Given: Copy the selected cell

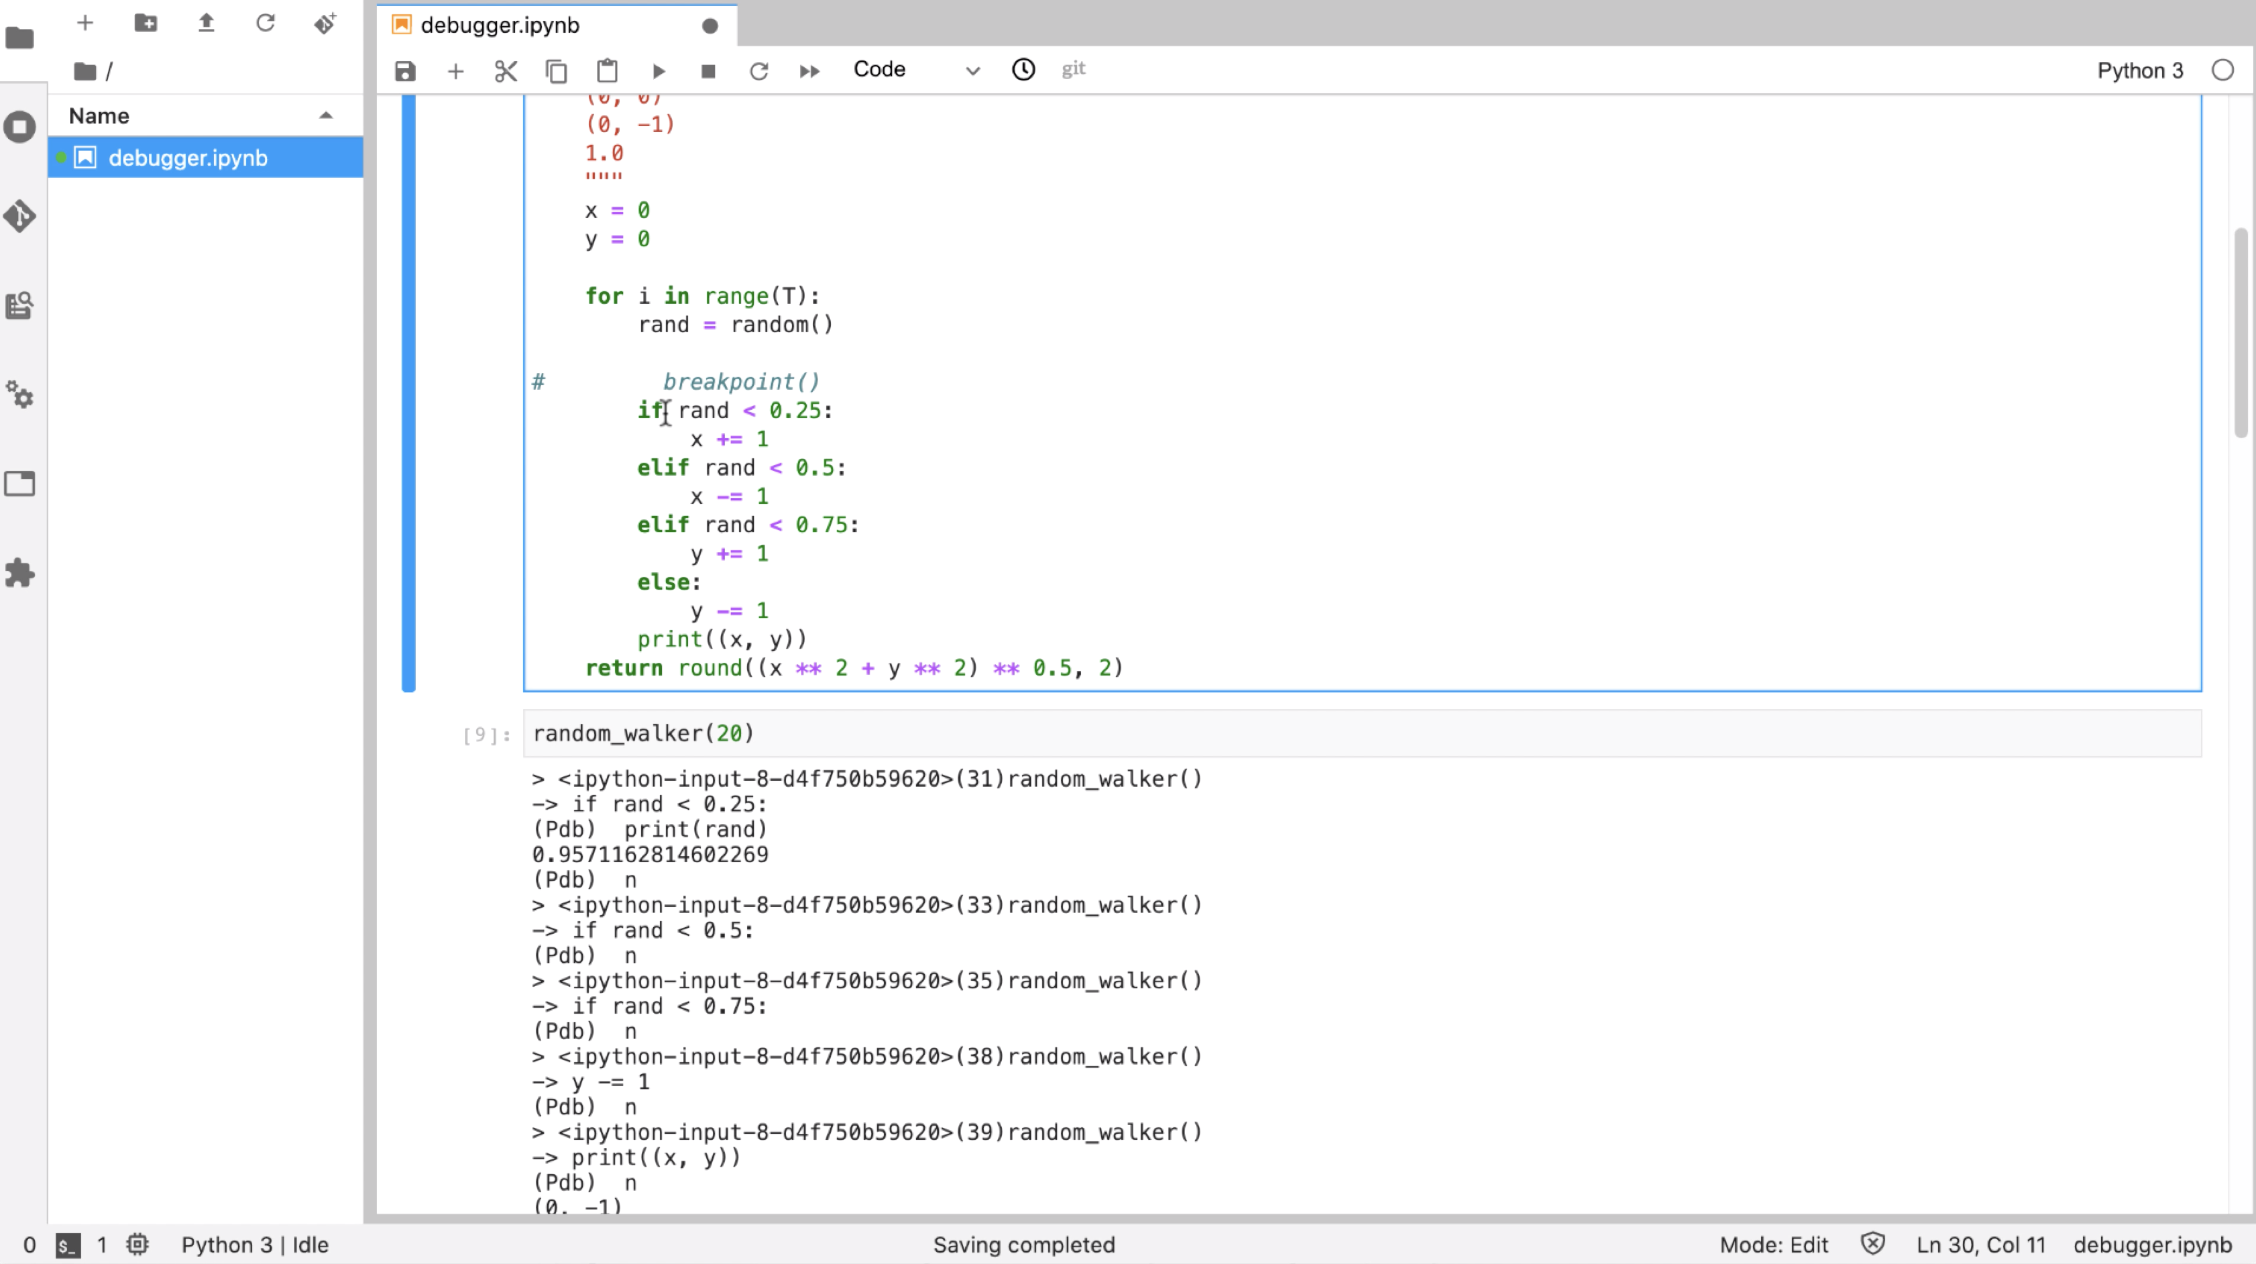Looking at the screenshot, I should [556, 71].
